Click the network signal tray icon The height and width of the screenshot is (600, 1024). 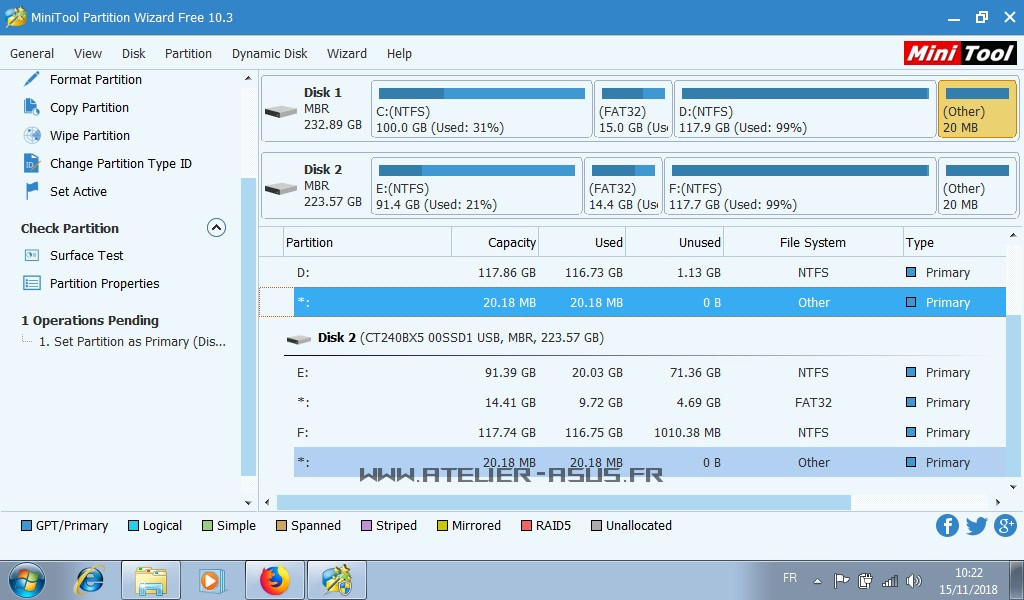(889, 580)
